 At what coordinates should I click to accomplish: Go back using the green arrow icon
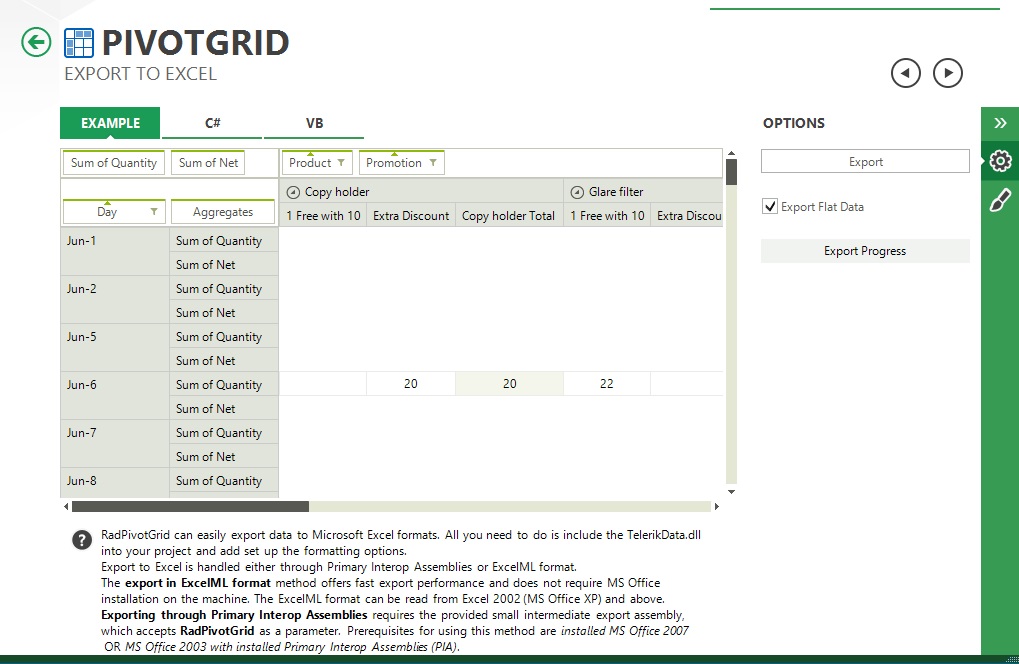tap(36, 42)
